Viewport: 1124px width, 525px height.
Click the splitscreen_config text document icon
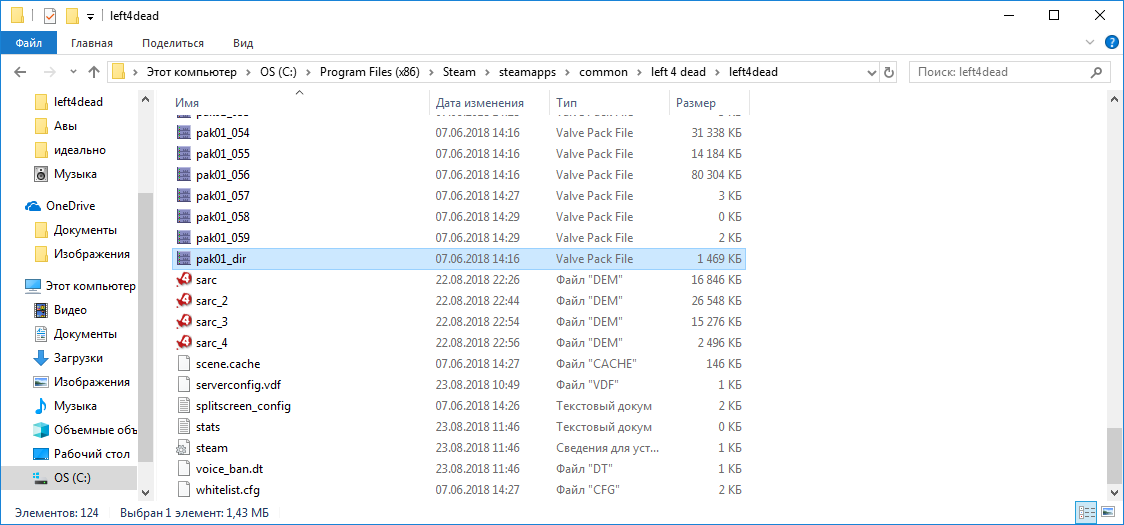[183, 406]
